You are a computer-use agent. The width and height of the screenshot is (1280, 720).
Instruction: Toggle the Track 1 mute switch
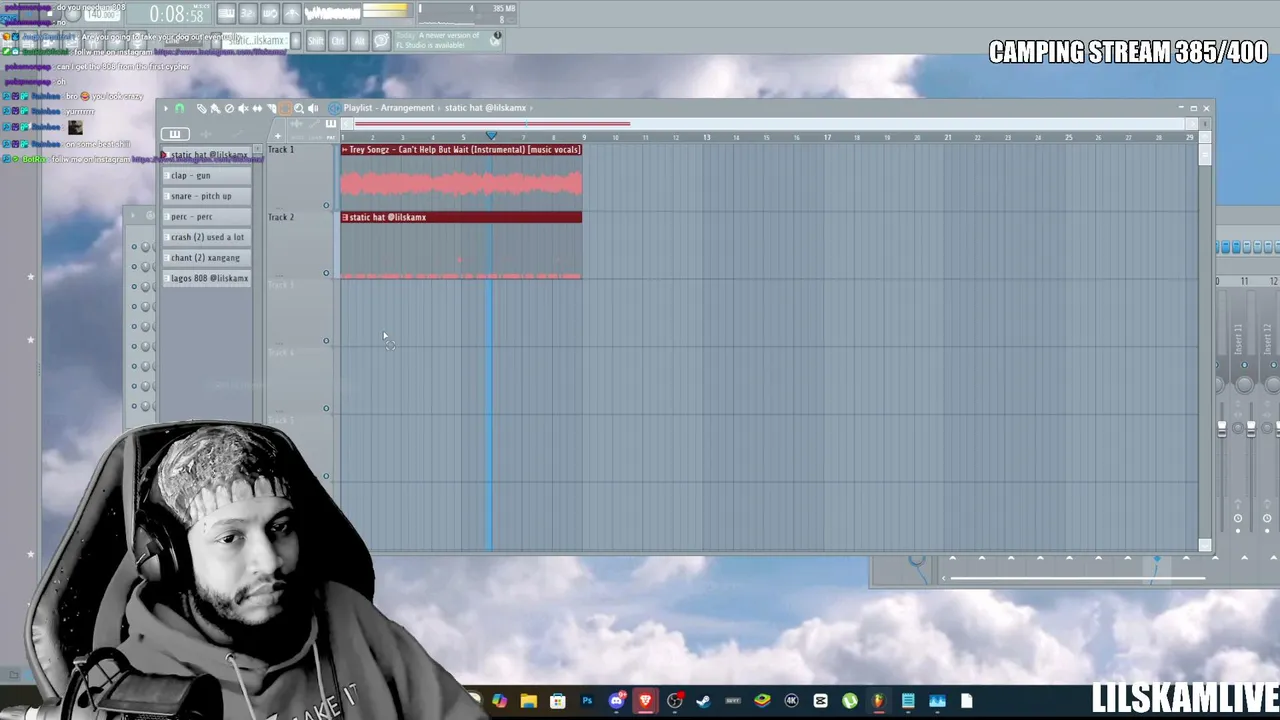[x=326, y=206]
